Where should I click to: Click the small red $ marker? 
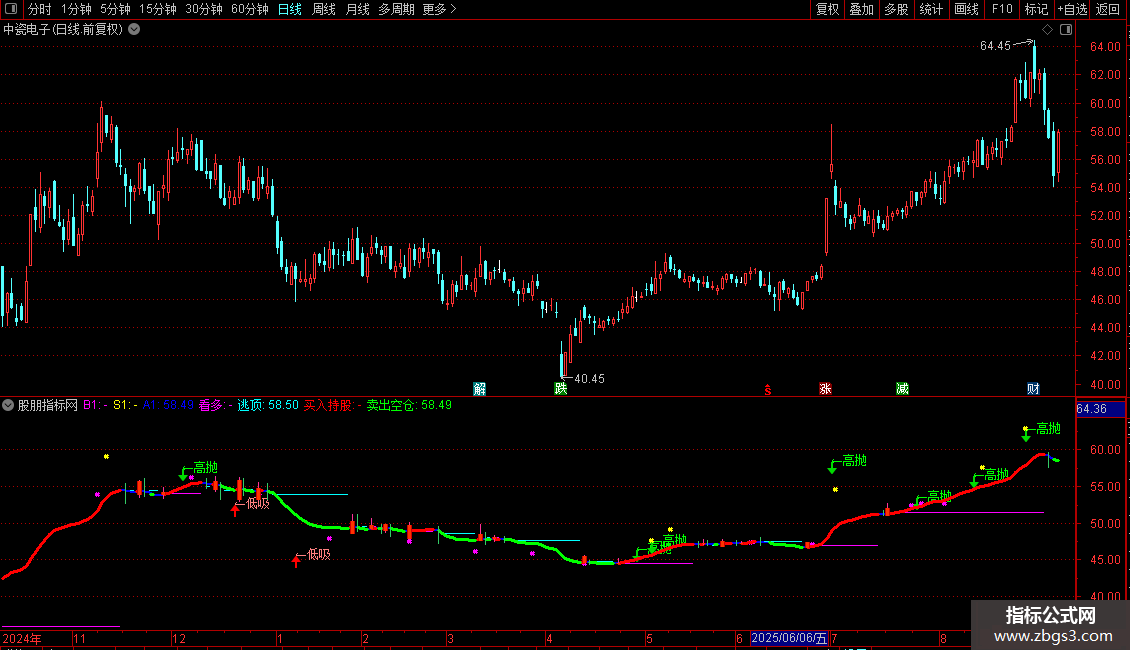point(768,390)
